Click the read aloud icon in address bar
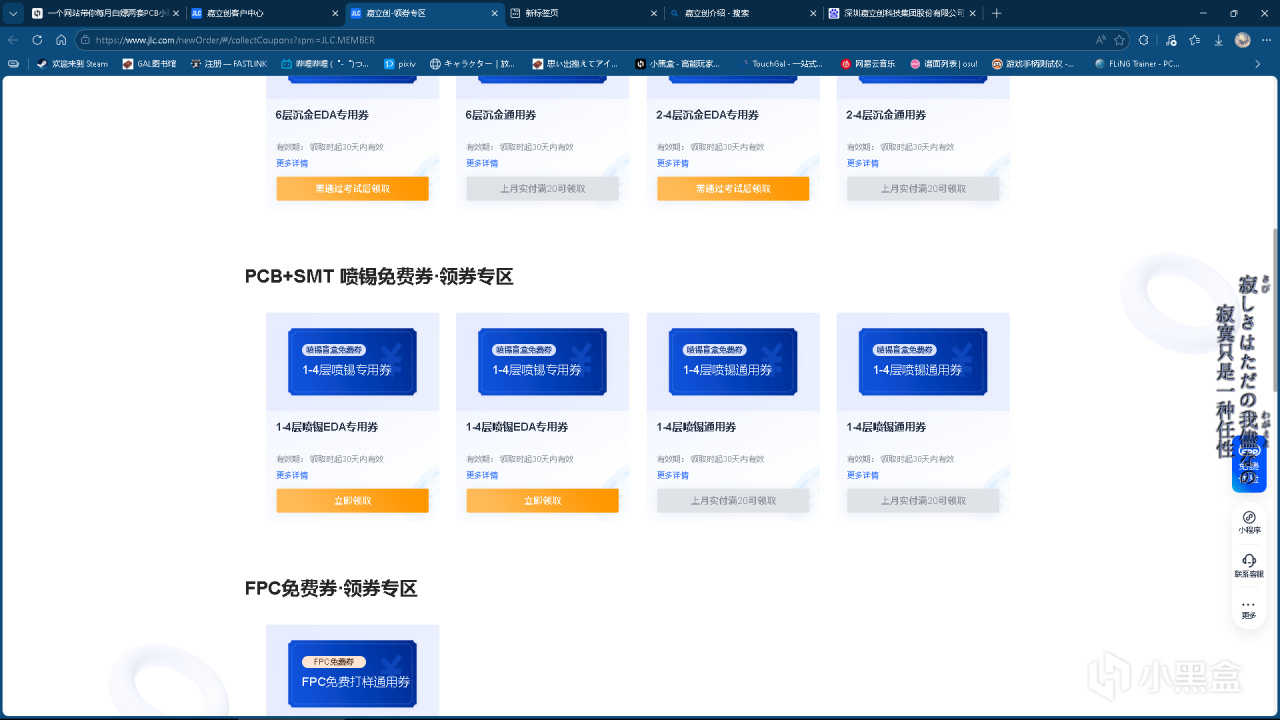 pos(1100,40)
